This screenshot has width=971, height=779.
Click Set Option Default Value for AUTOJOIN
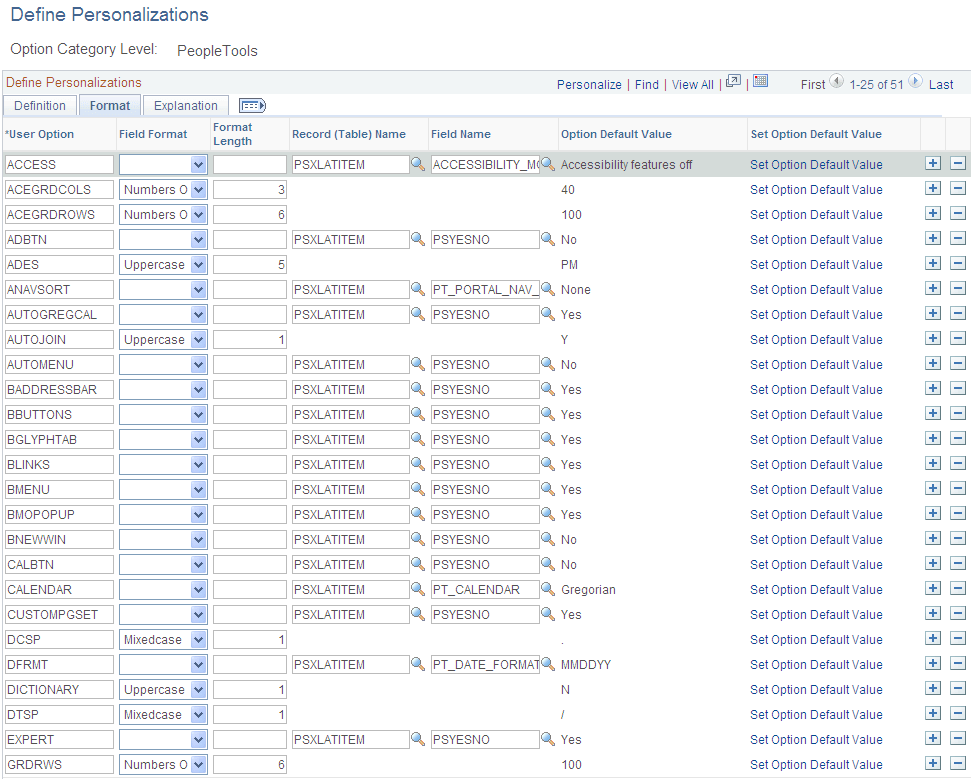tap(816, 339)
